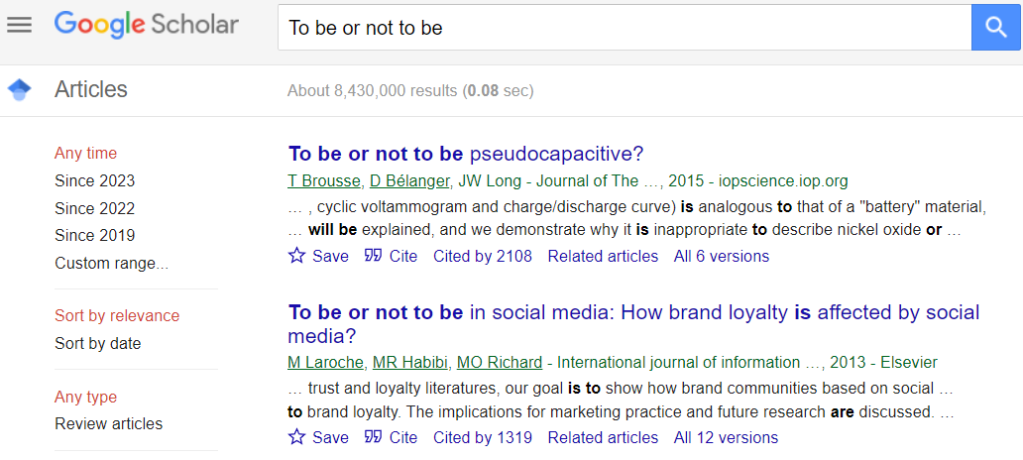Viewport: 1023px width, 460px height.
Task: Show All 12 versions of second result
Action: (725, 437)
